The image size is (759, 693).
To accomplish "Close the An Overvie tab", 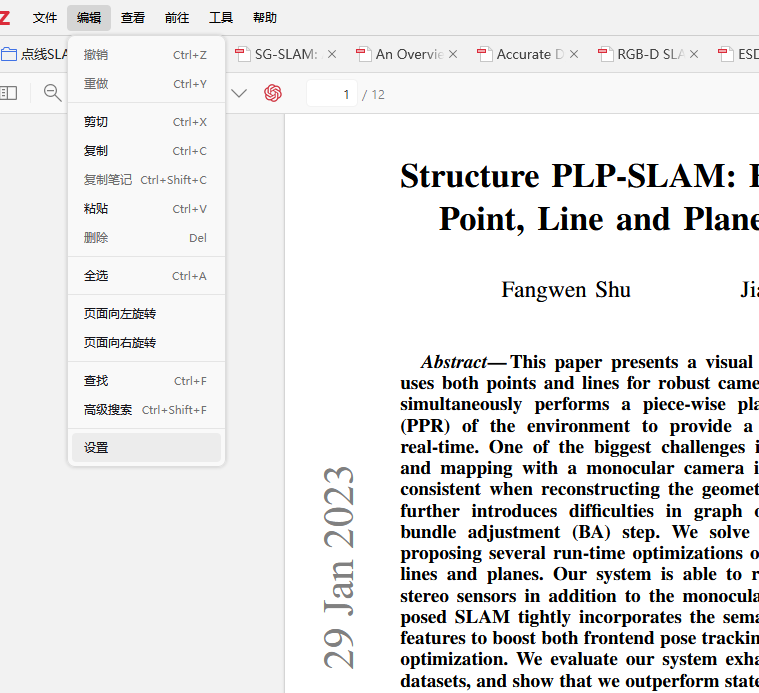I will point(453,54).
